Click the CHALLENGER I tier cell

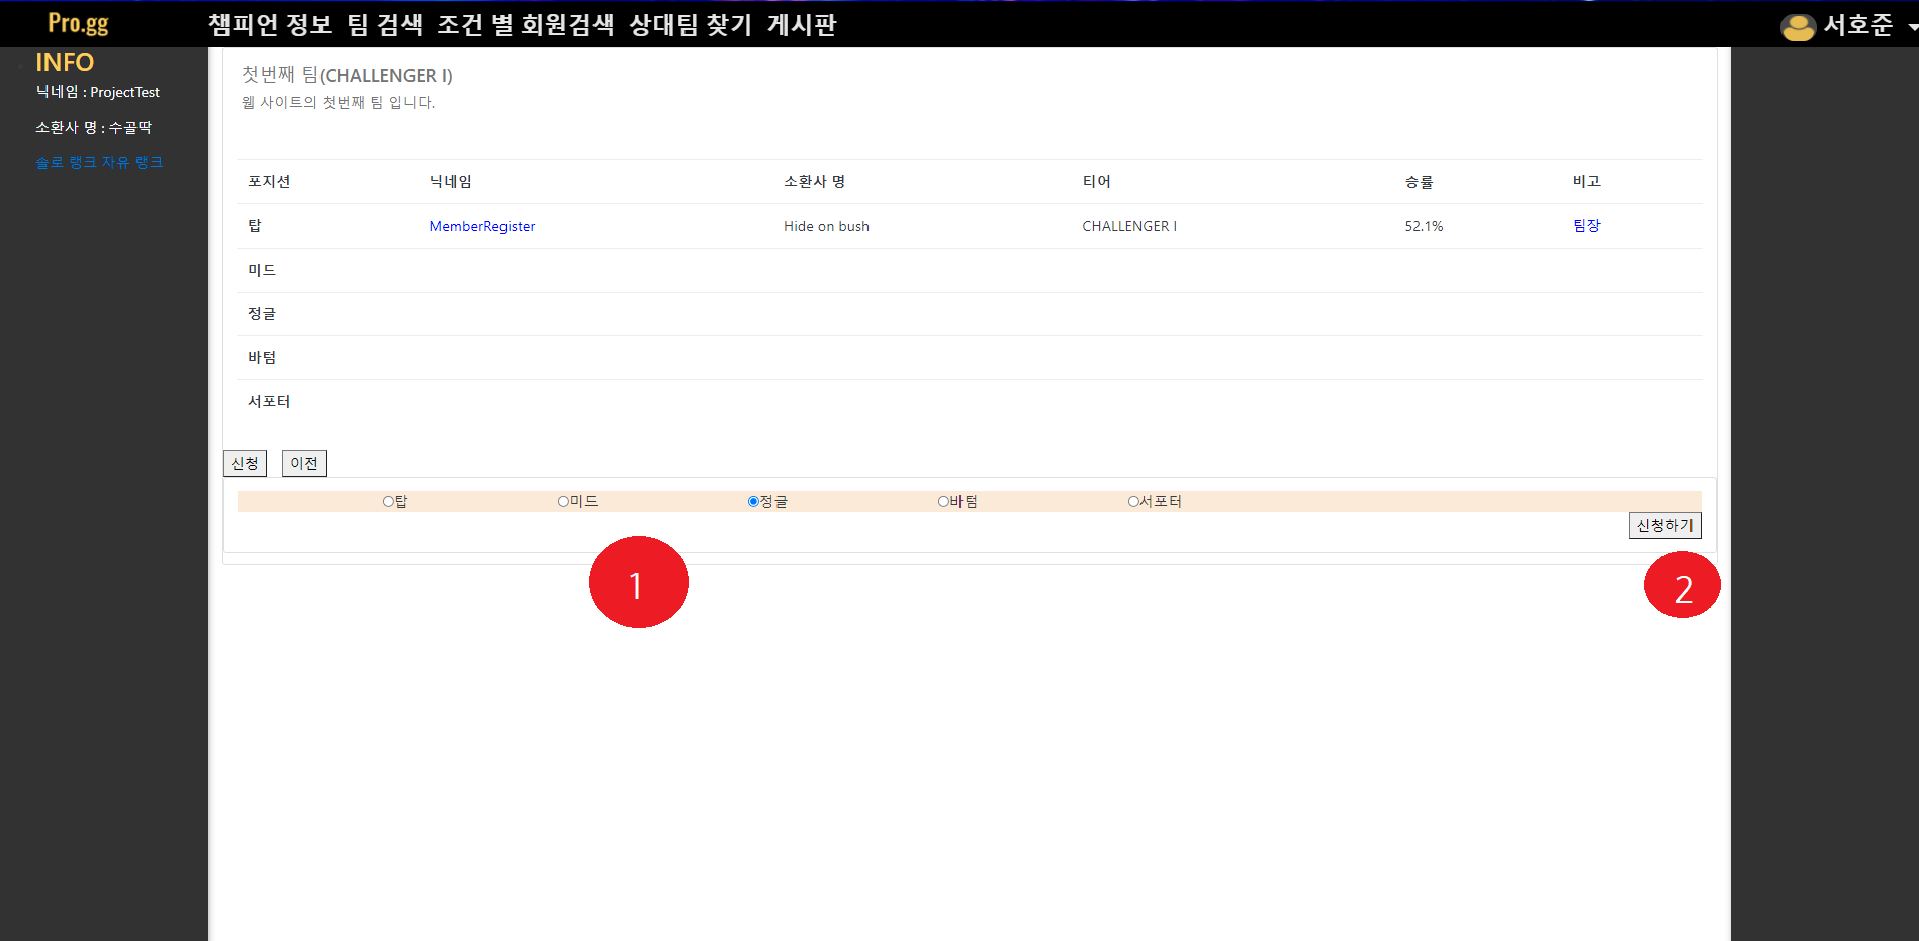1129,226
